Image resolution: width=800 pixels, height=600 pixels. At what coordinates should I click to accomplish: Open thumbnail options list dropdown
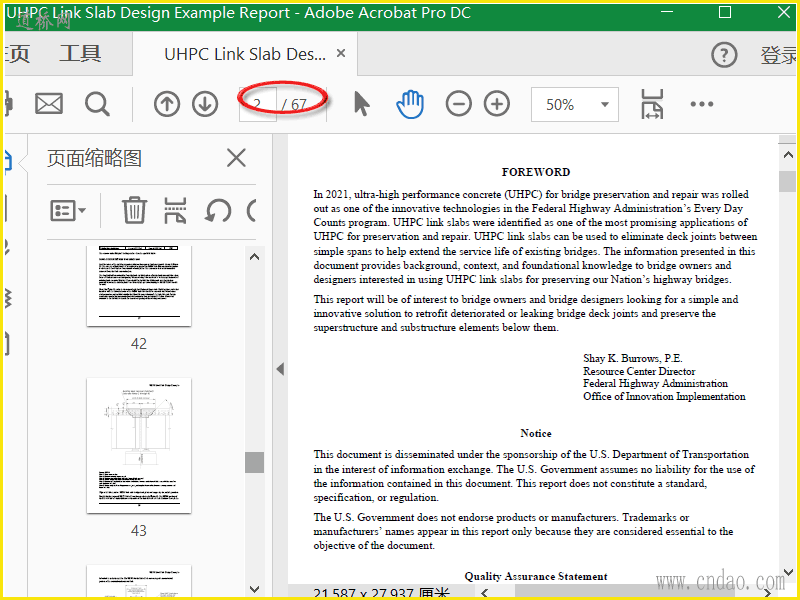coord(68,210)
